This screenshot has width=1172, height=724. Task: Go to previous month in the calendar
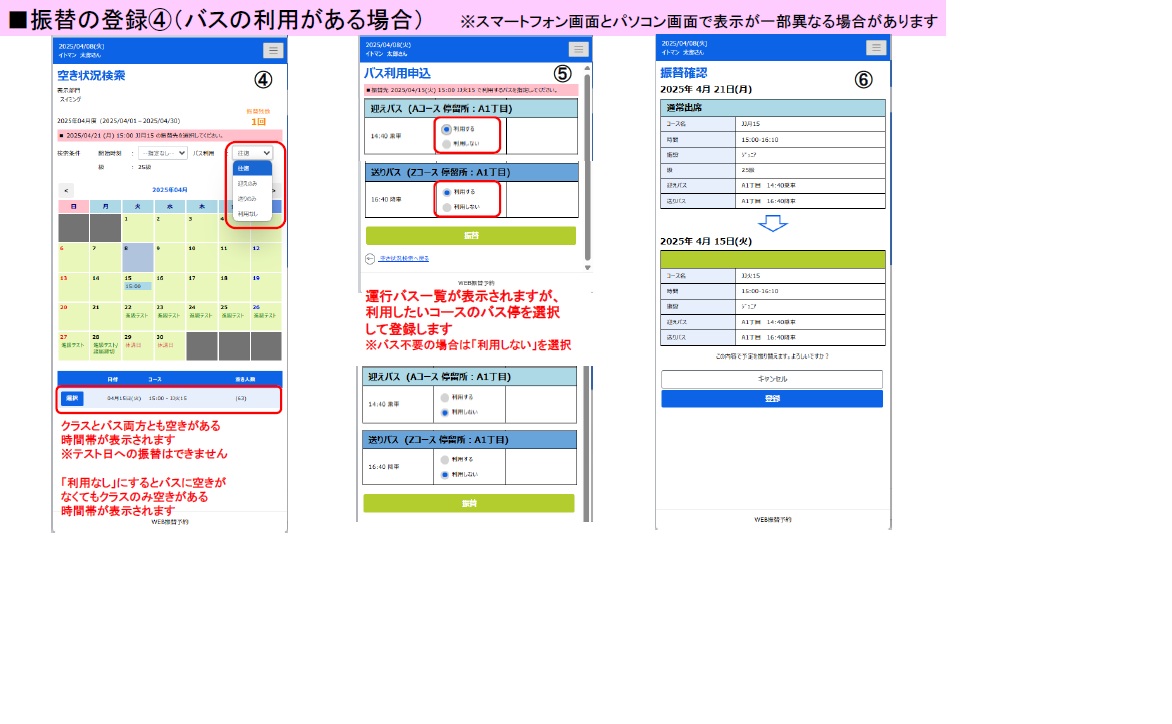tap(66, 190)
